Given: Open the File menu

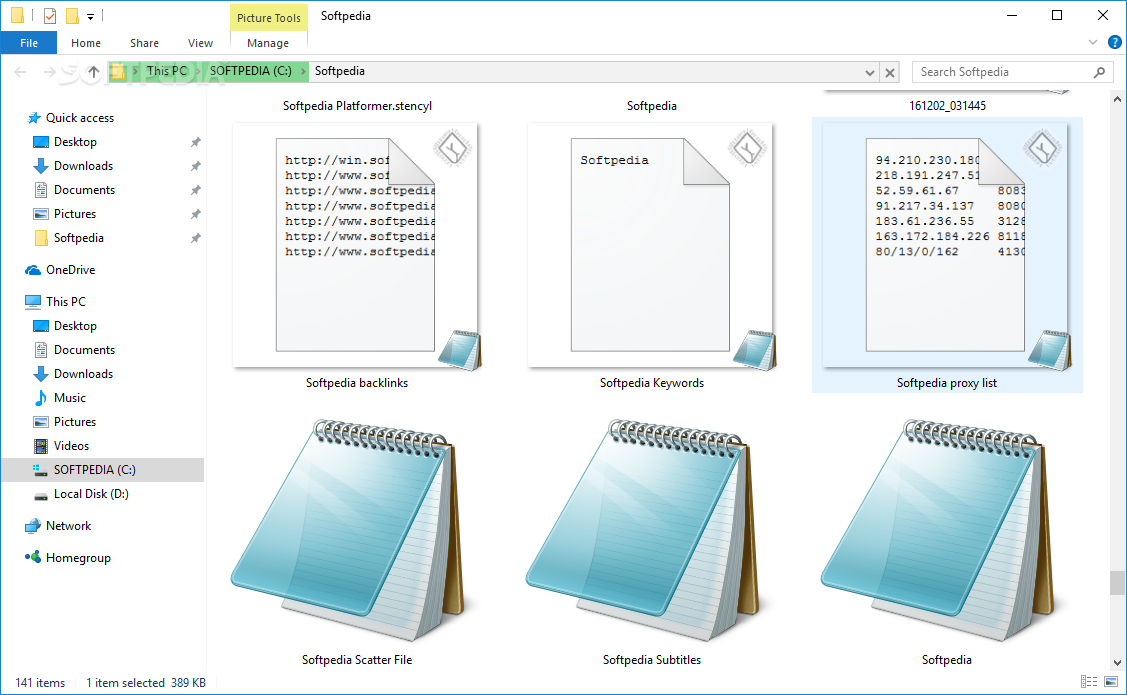Looking at the screenshot, I should coord(29,43).
